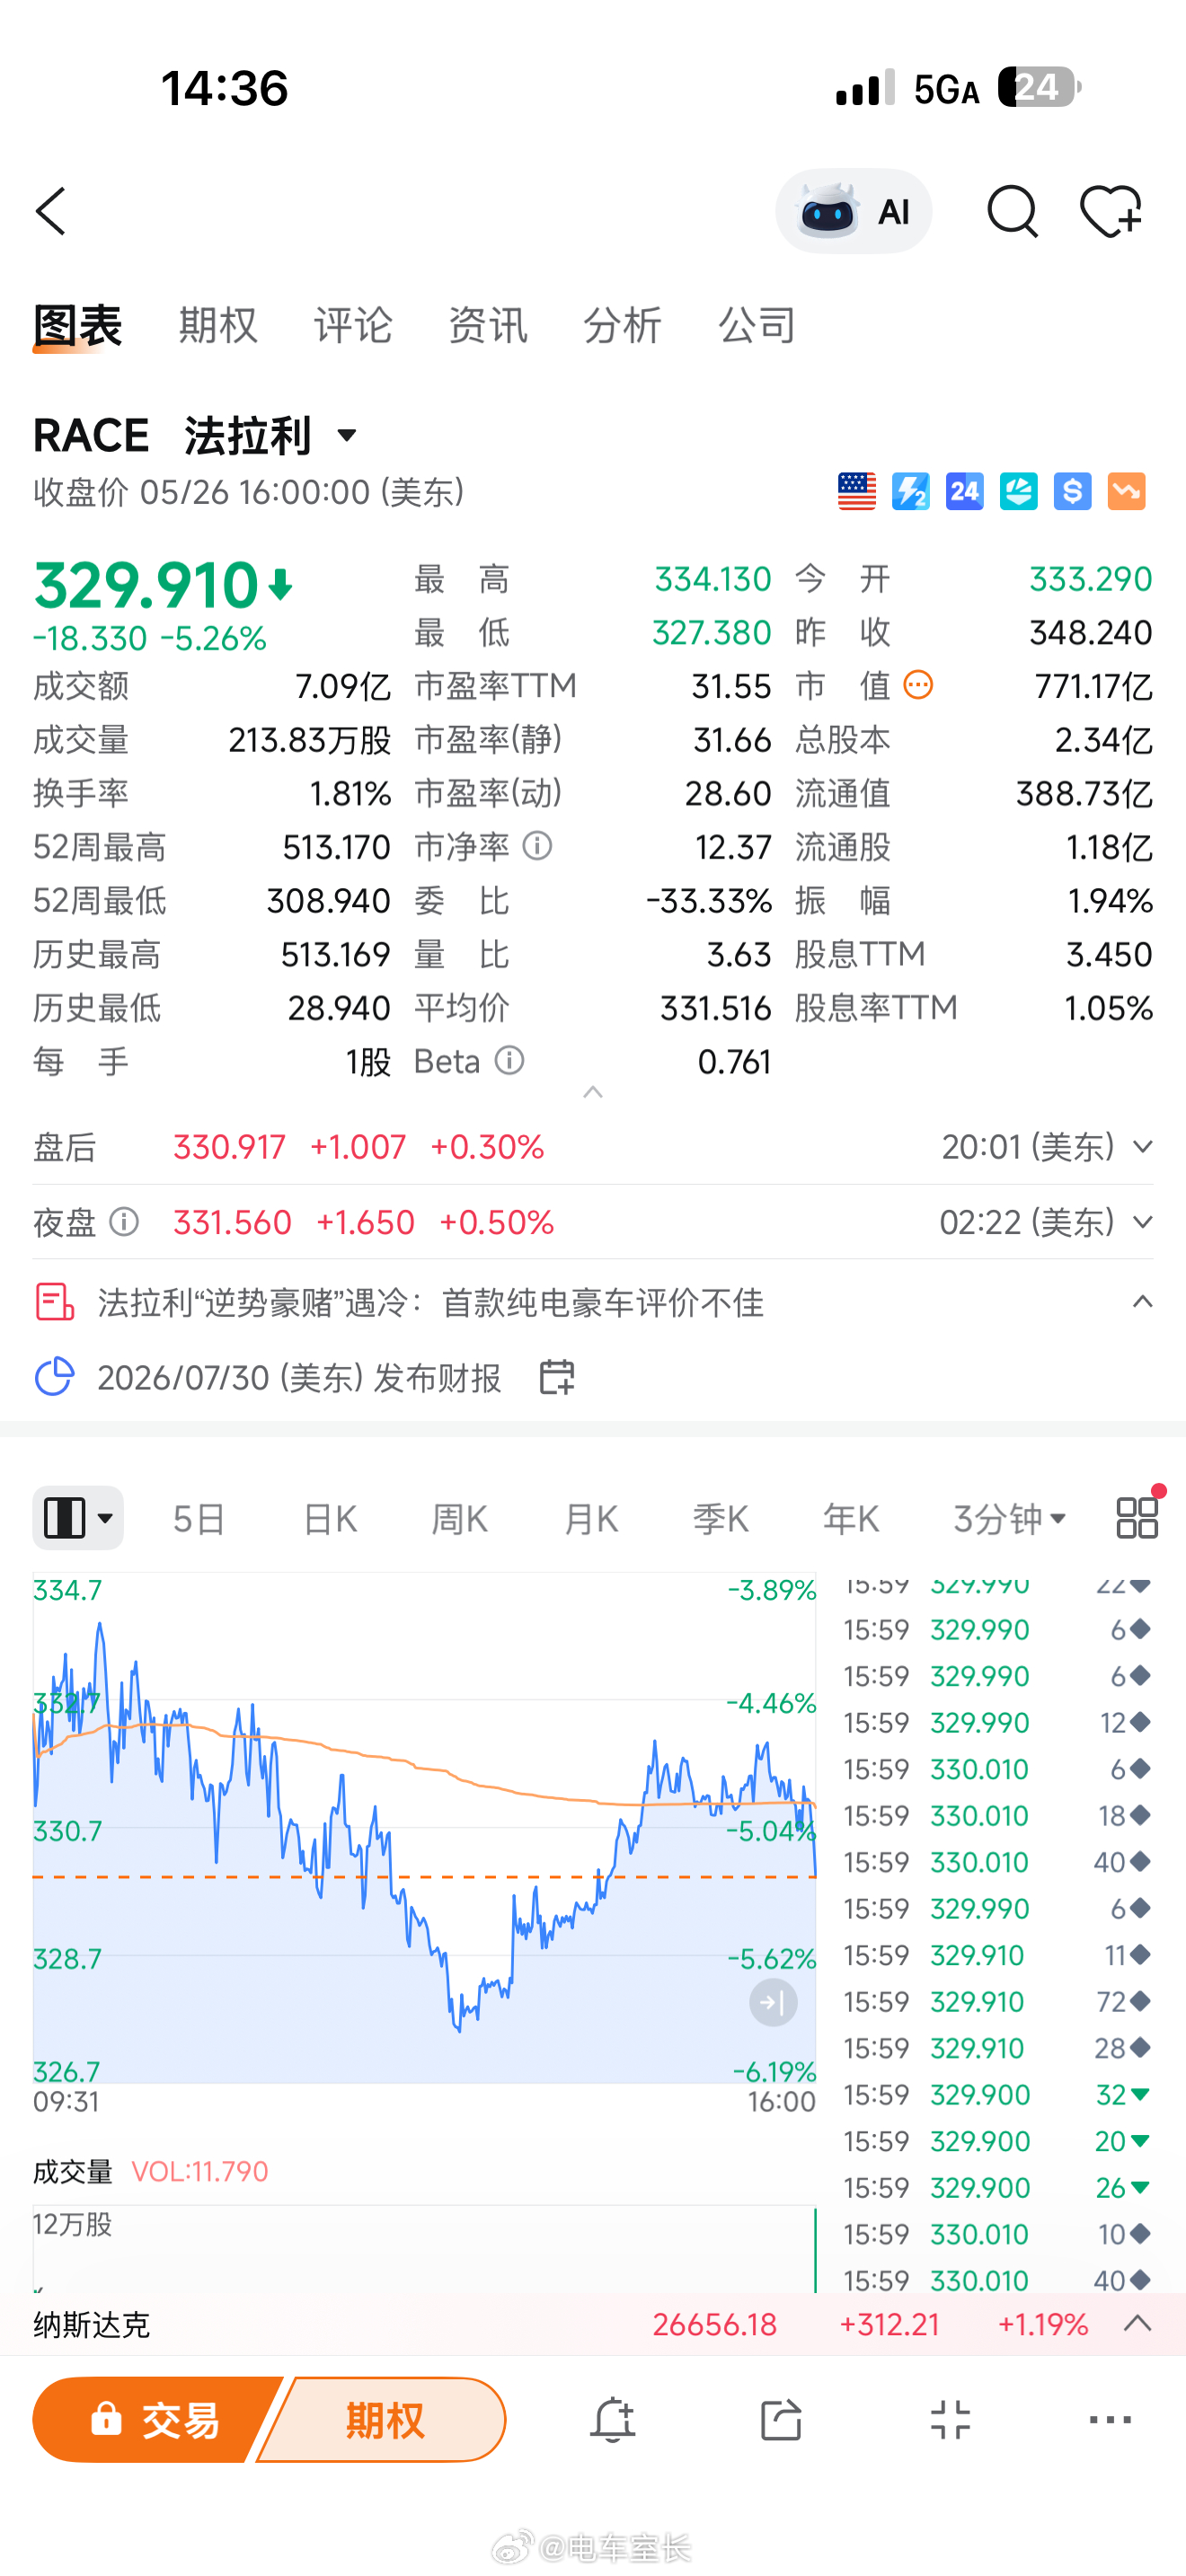Add stock to favorites heart icon
The width and height of the screenshot is (1186, 2576).
[x=1111, y=212]
